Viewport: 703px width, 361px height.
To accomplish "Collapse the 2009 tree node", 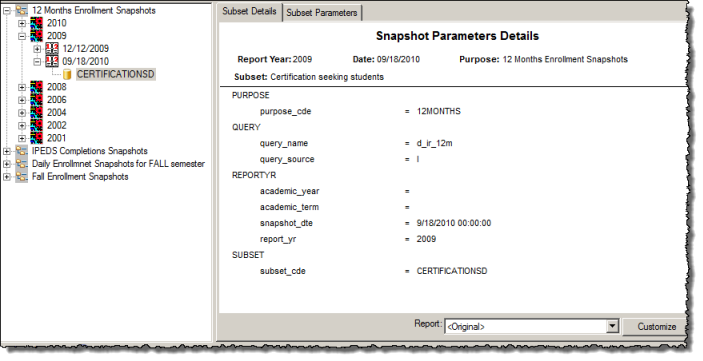I will (x=22, y=36).
